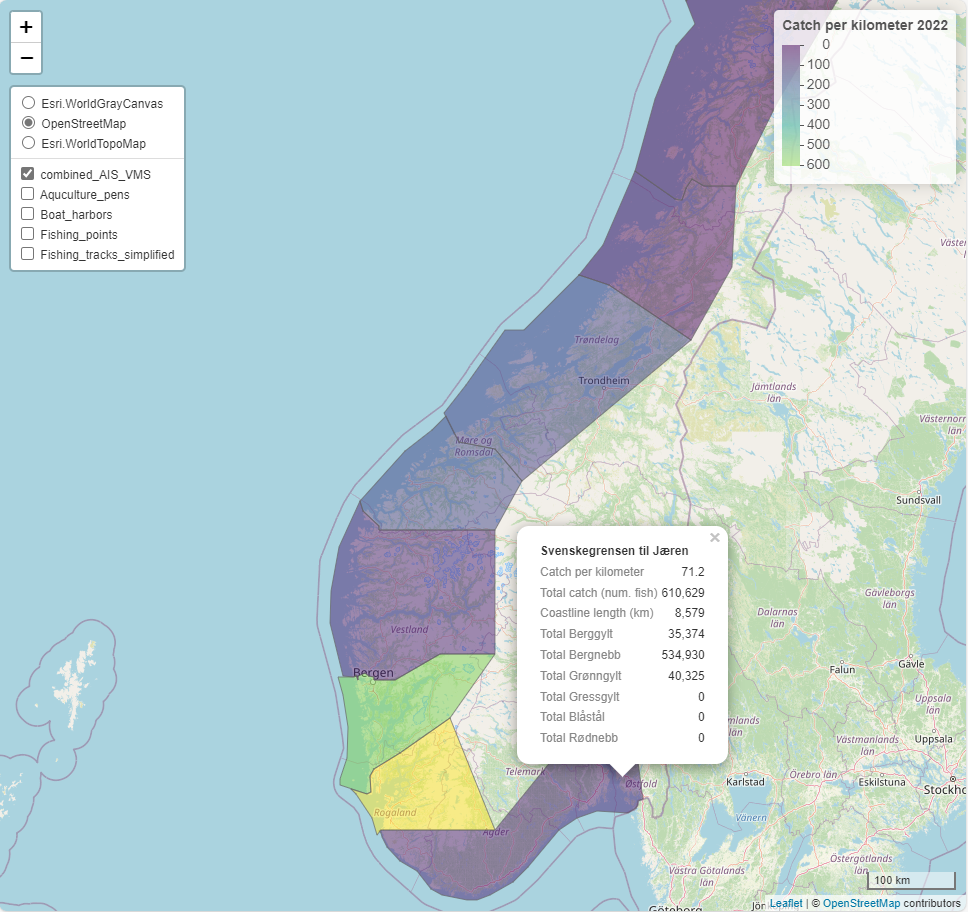
Task: Zoom out of the map
Action: tap(26, 58)
